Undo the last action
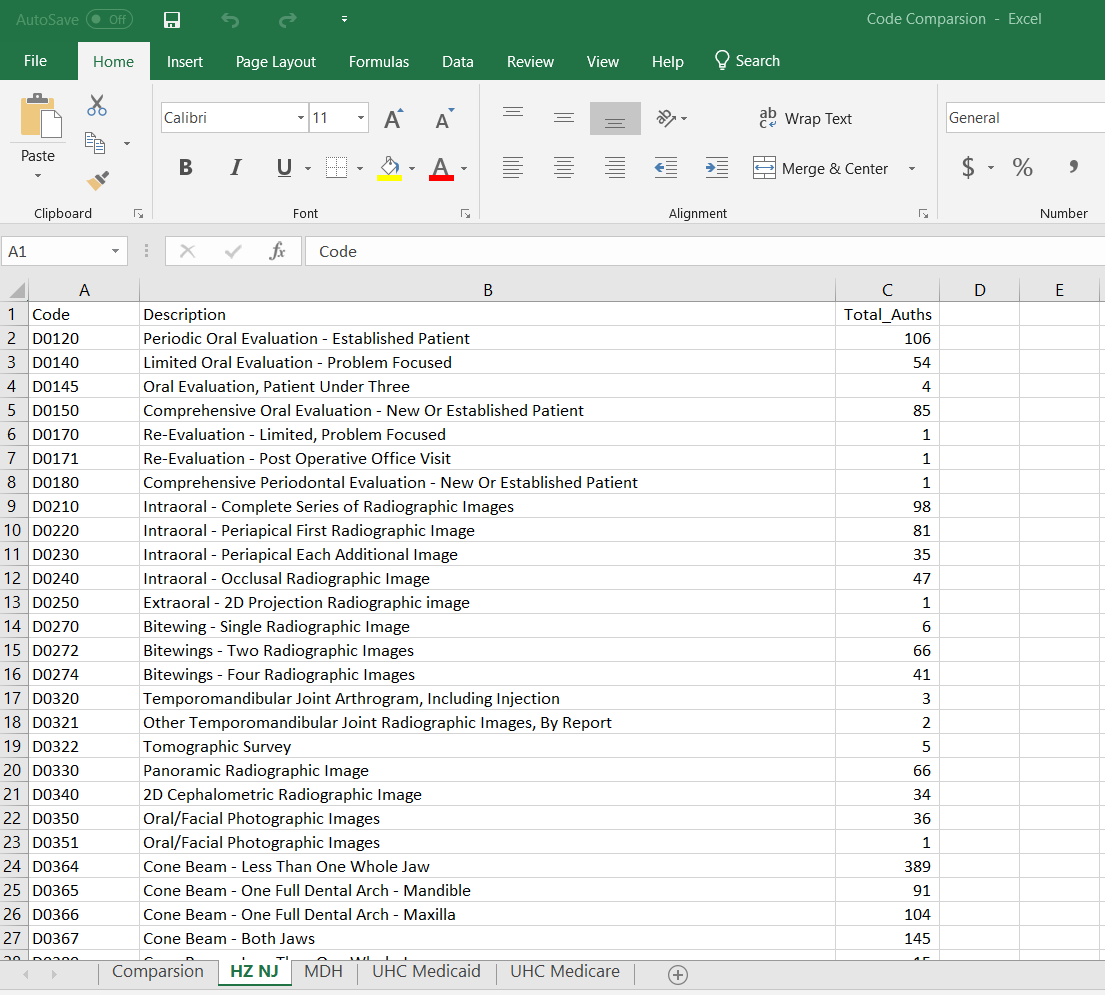Screen dimensions: 1105x995 [229, 19]
